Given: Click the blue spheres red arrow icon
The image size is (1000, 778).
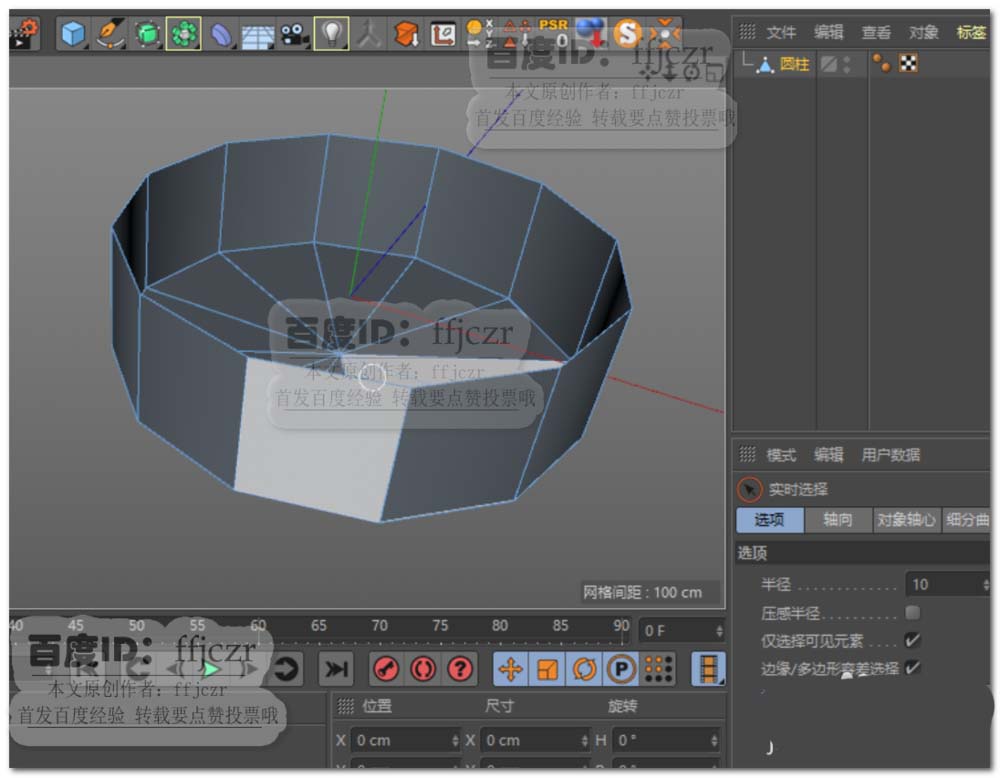Looking at the screenshot, I should tap(590, 33).
